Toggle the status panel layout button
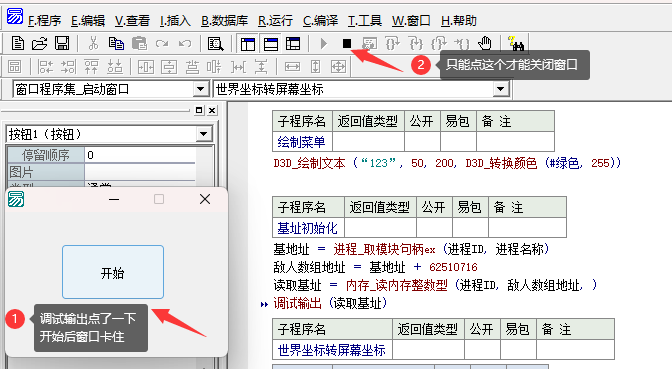The image size is (672, 369). [x=271, y=44]
